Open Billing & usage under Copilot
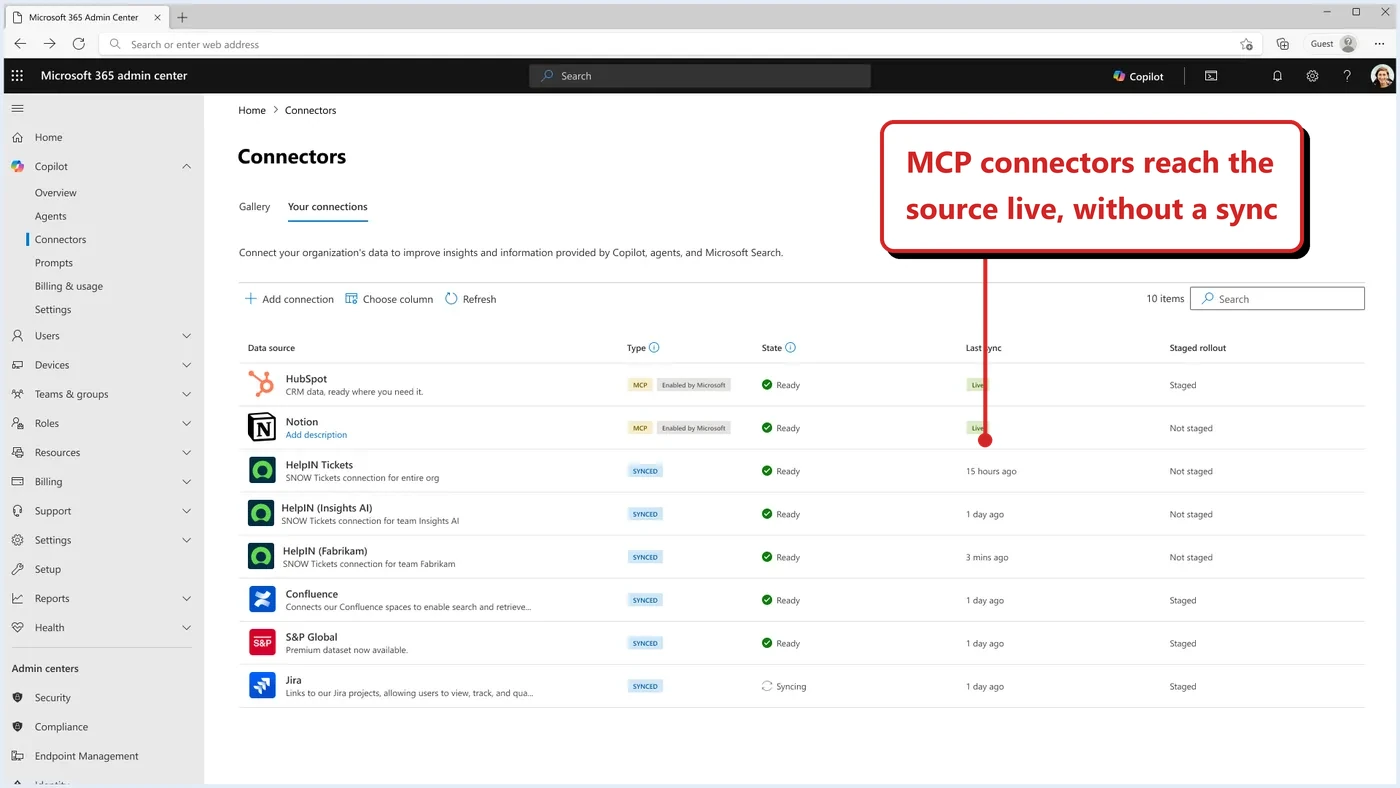This screenshot has height=788, width=1400. 69,286
